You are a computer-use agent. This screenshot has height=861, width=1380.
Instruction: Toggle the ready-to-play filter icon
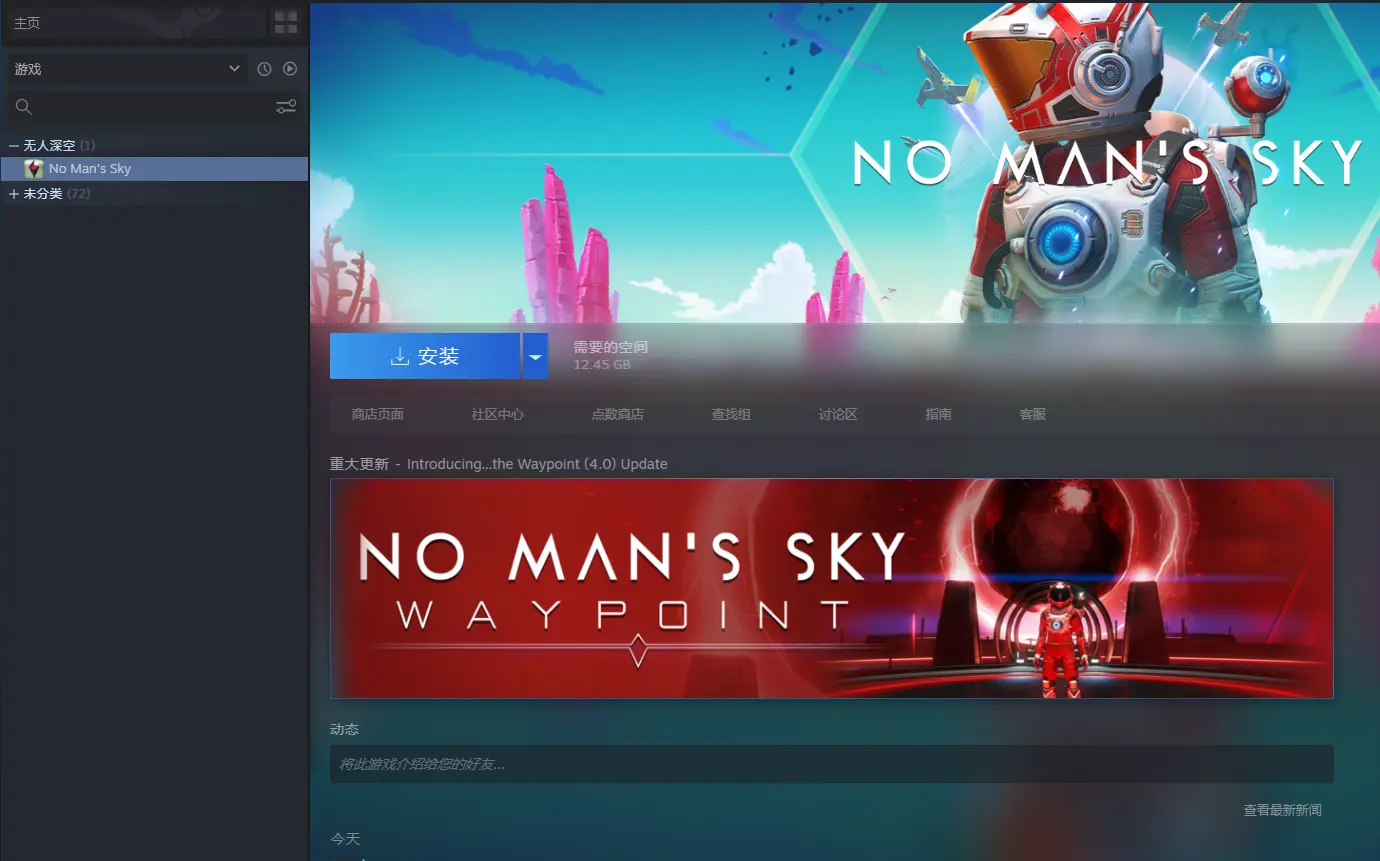290,69
